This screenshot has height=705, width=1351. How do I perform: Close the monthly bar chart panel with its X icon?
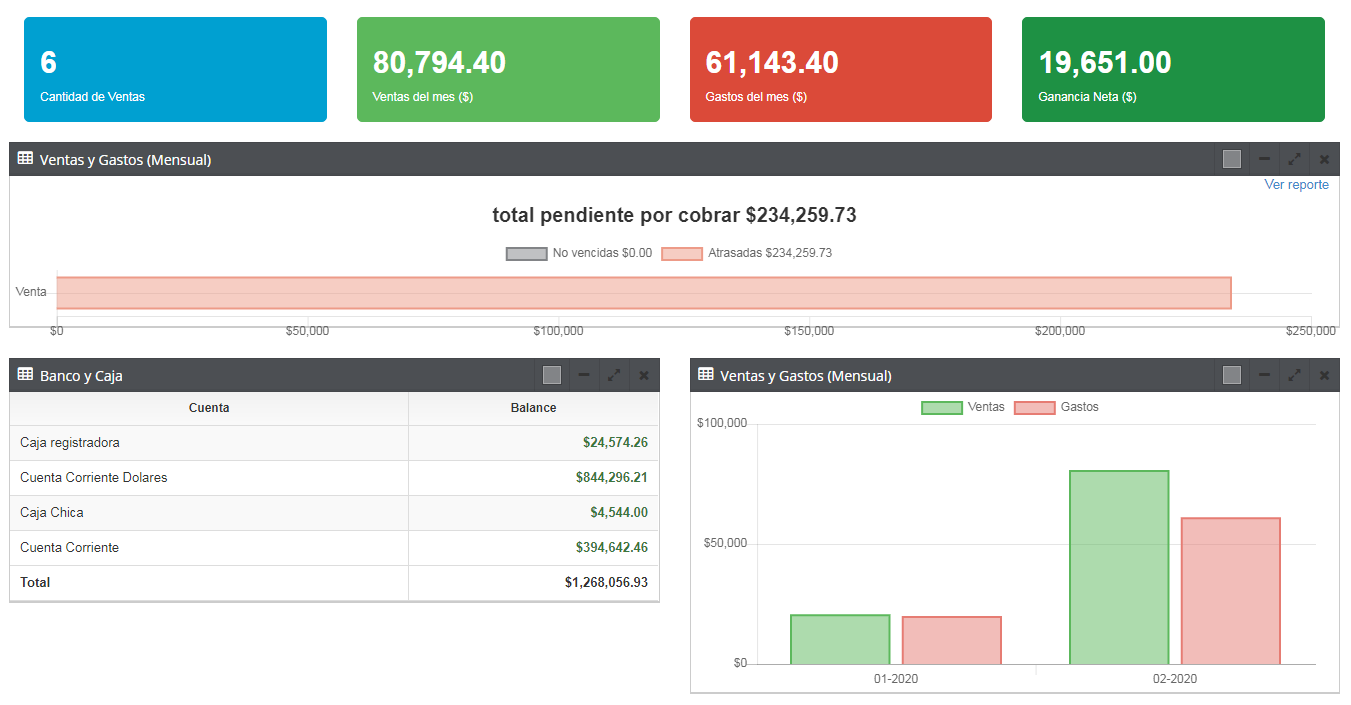pyautogui.click(x=1324, y=374)
